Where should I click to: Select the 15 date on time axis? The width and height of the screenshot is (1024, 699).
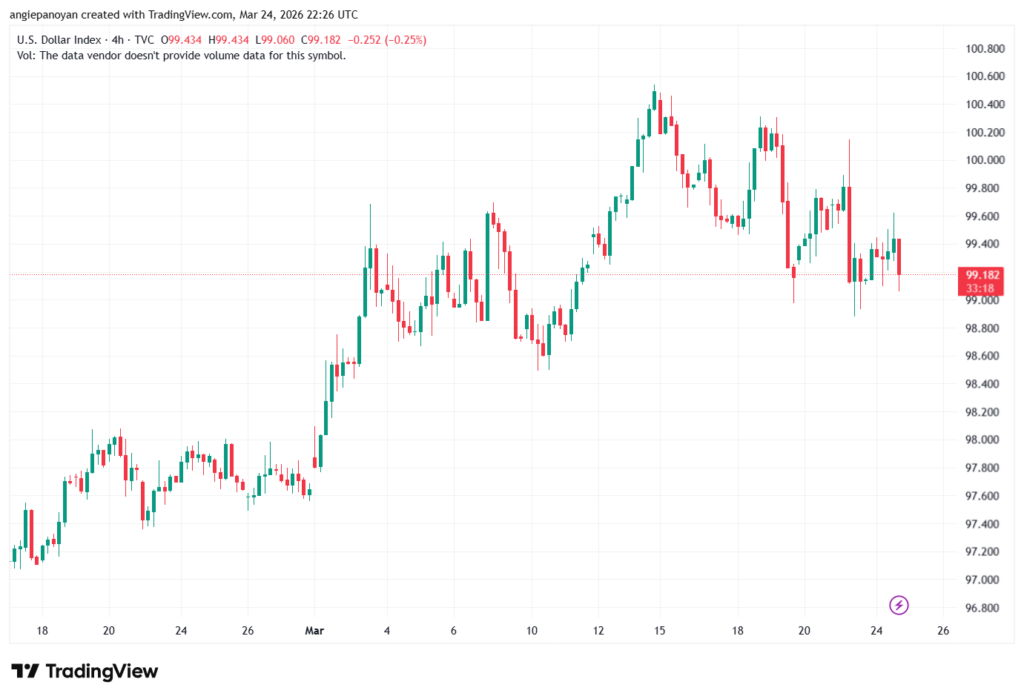[x=660, y=631]
